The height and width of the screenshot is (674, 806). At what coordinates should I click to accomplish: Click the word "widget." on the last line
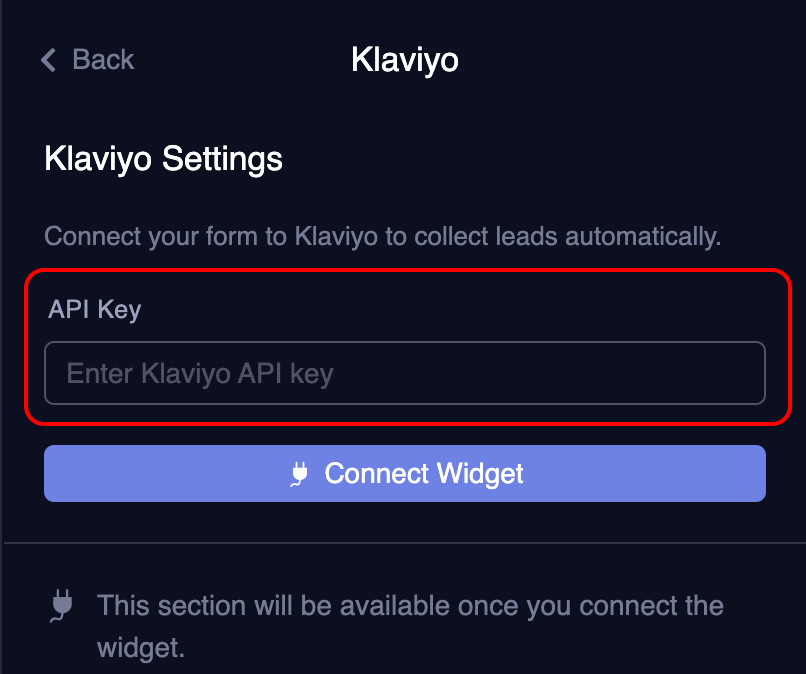tap(141, 647)
